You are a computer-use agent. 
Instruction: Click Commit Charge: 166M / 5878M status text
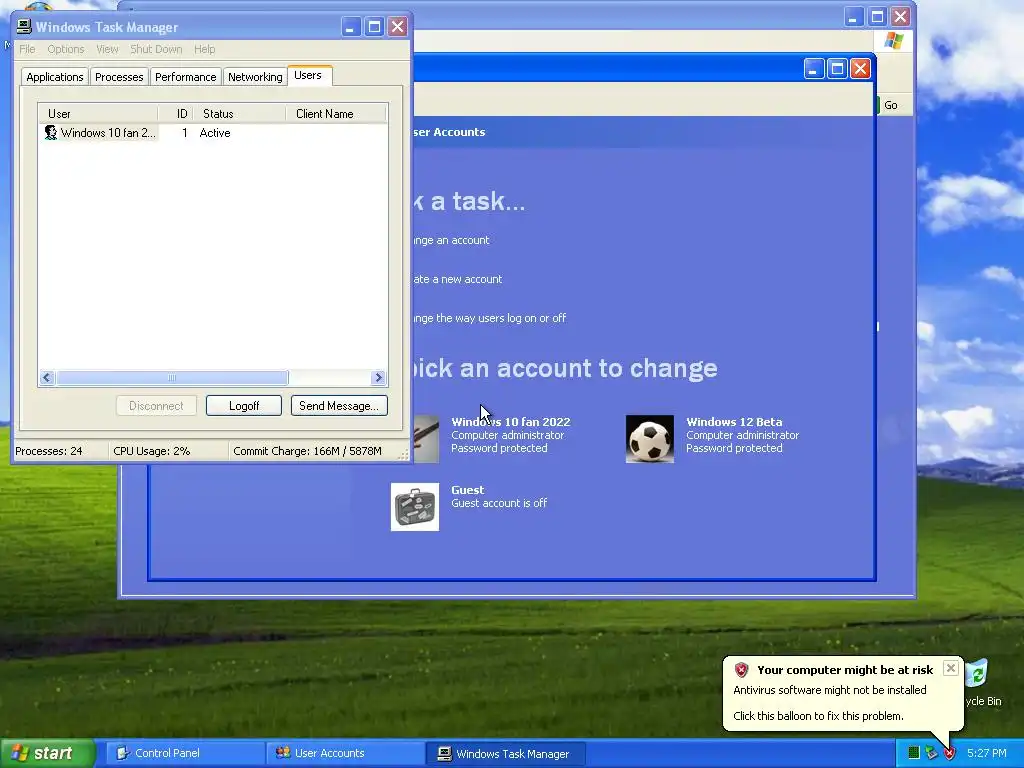pyautogui.click(x=307, y=451)
